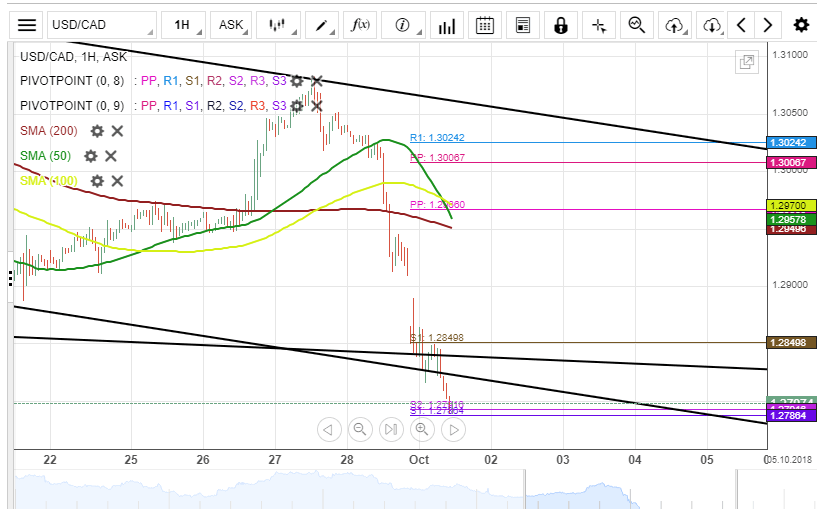The width and height of the screenshot is (827, 517).
Task: Open the calendar icon
Action: point(485,25)
